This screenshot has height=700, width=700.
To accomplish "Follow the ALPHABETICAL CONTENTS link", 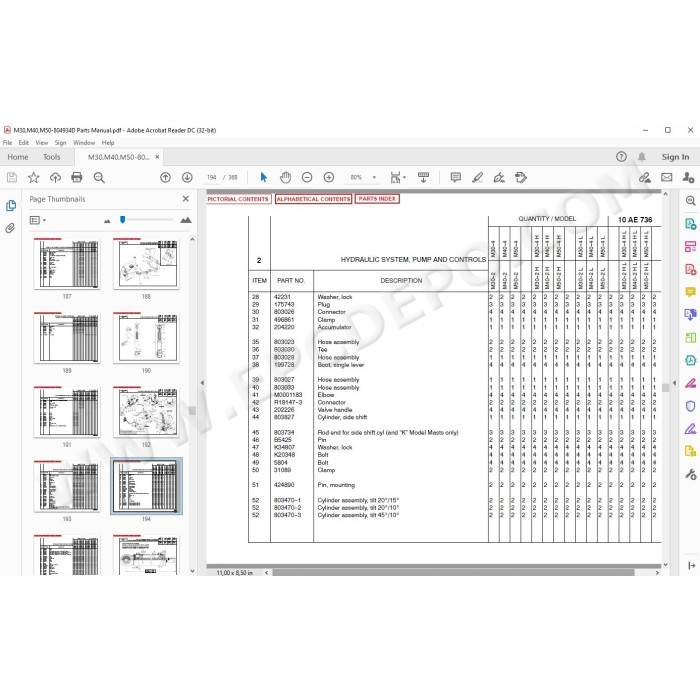I will [313, 199].
